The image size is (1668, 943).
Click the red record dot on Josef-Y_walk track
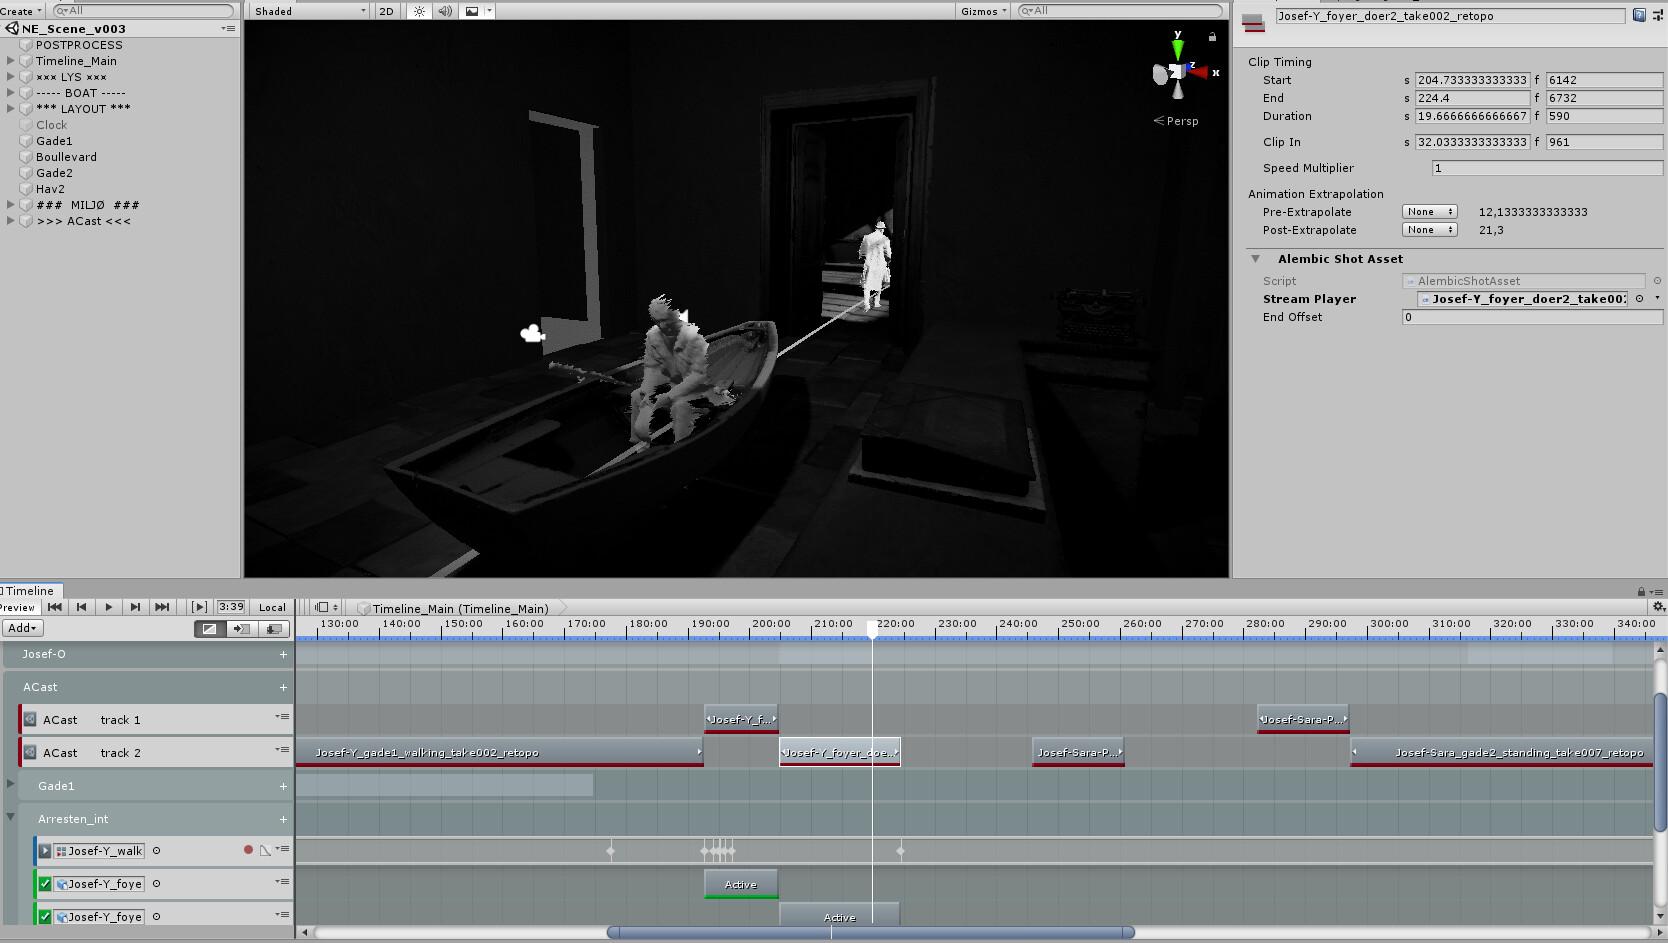pyautogui.click(x=248, y=850)
